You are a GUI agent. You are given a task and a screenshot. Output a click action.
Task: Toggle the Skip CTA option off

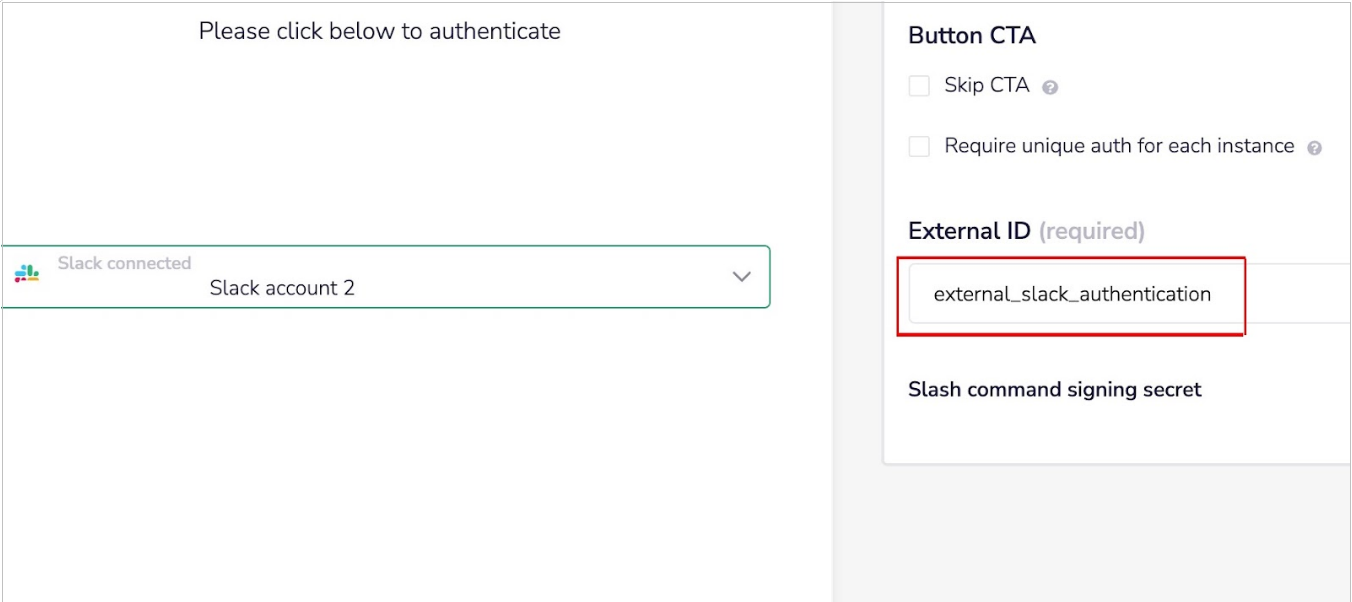919,86
